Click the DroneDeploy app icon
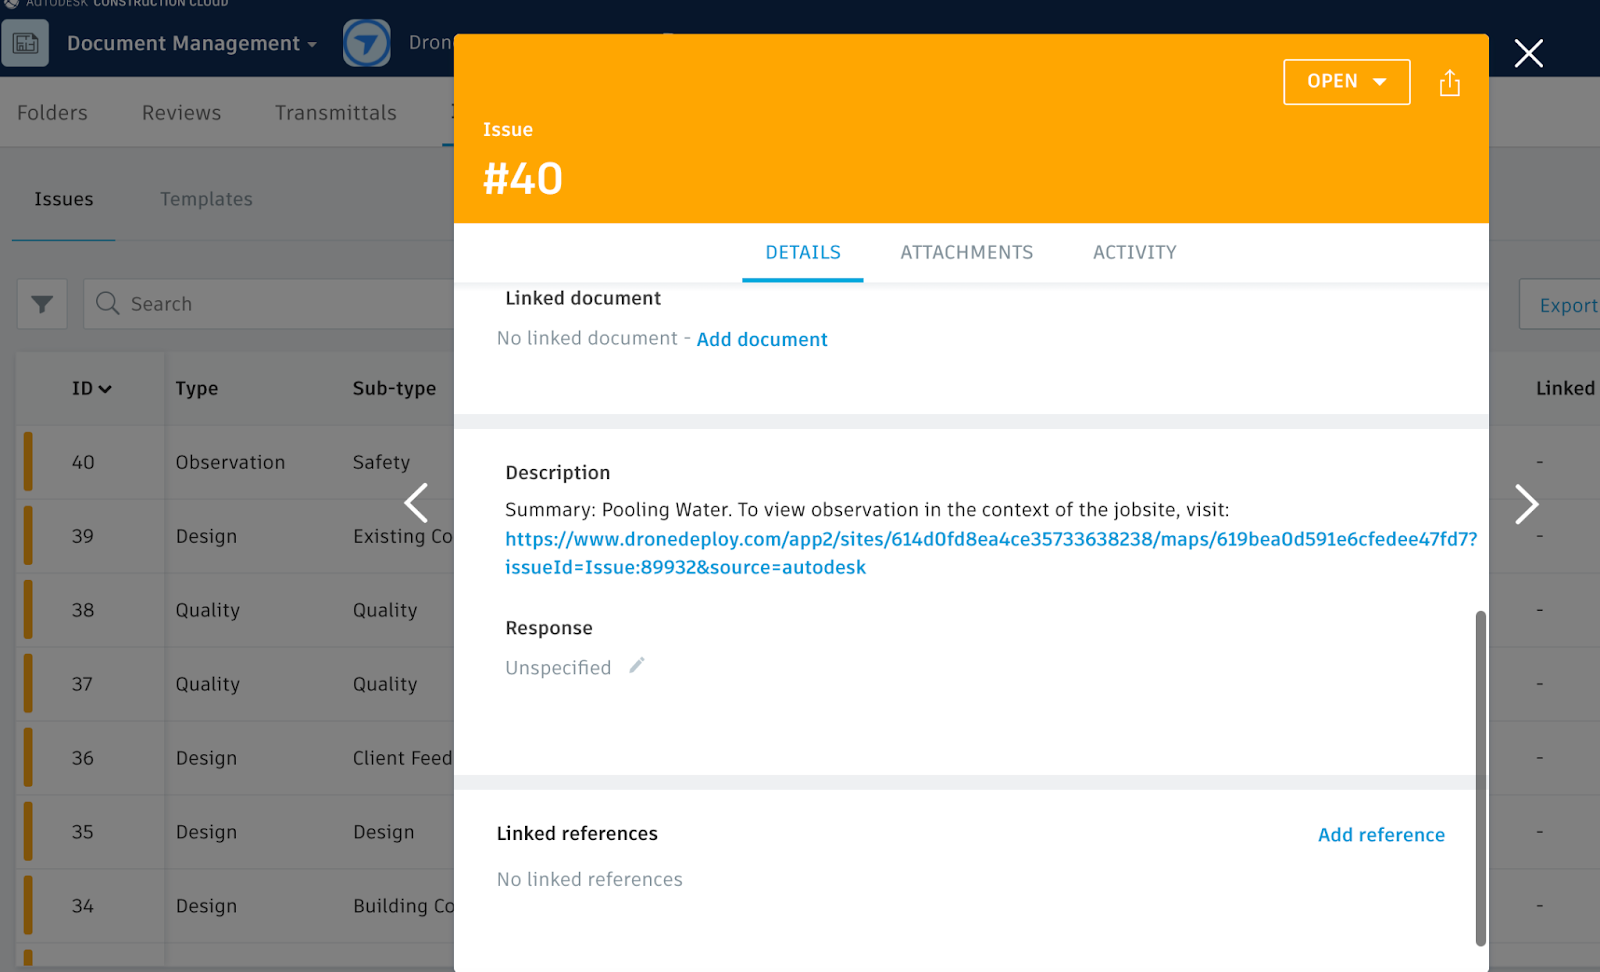1600x972 pixels. coord(367,42)
